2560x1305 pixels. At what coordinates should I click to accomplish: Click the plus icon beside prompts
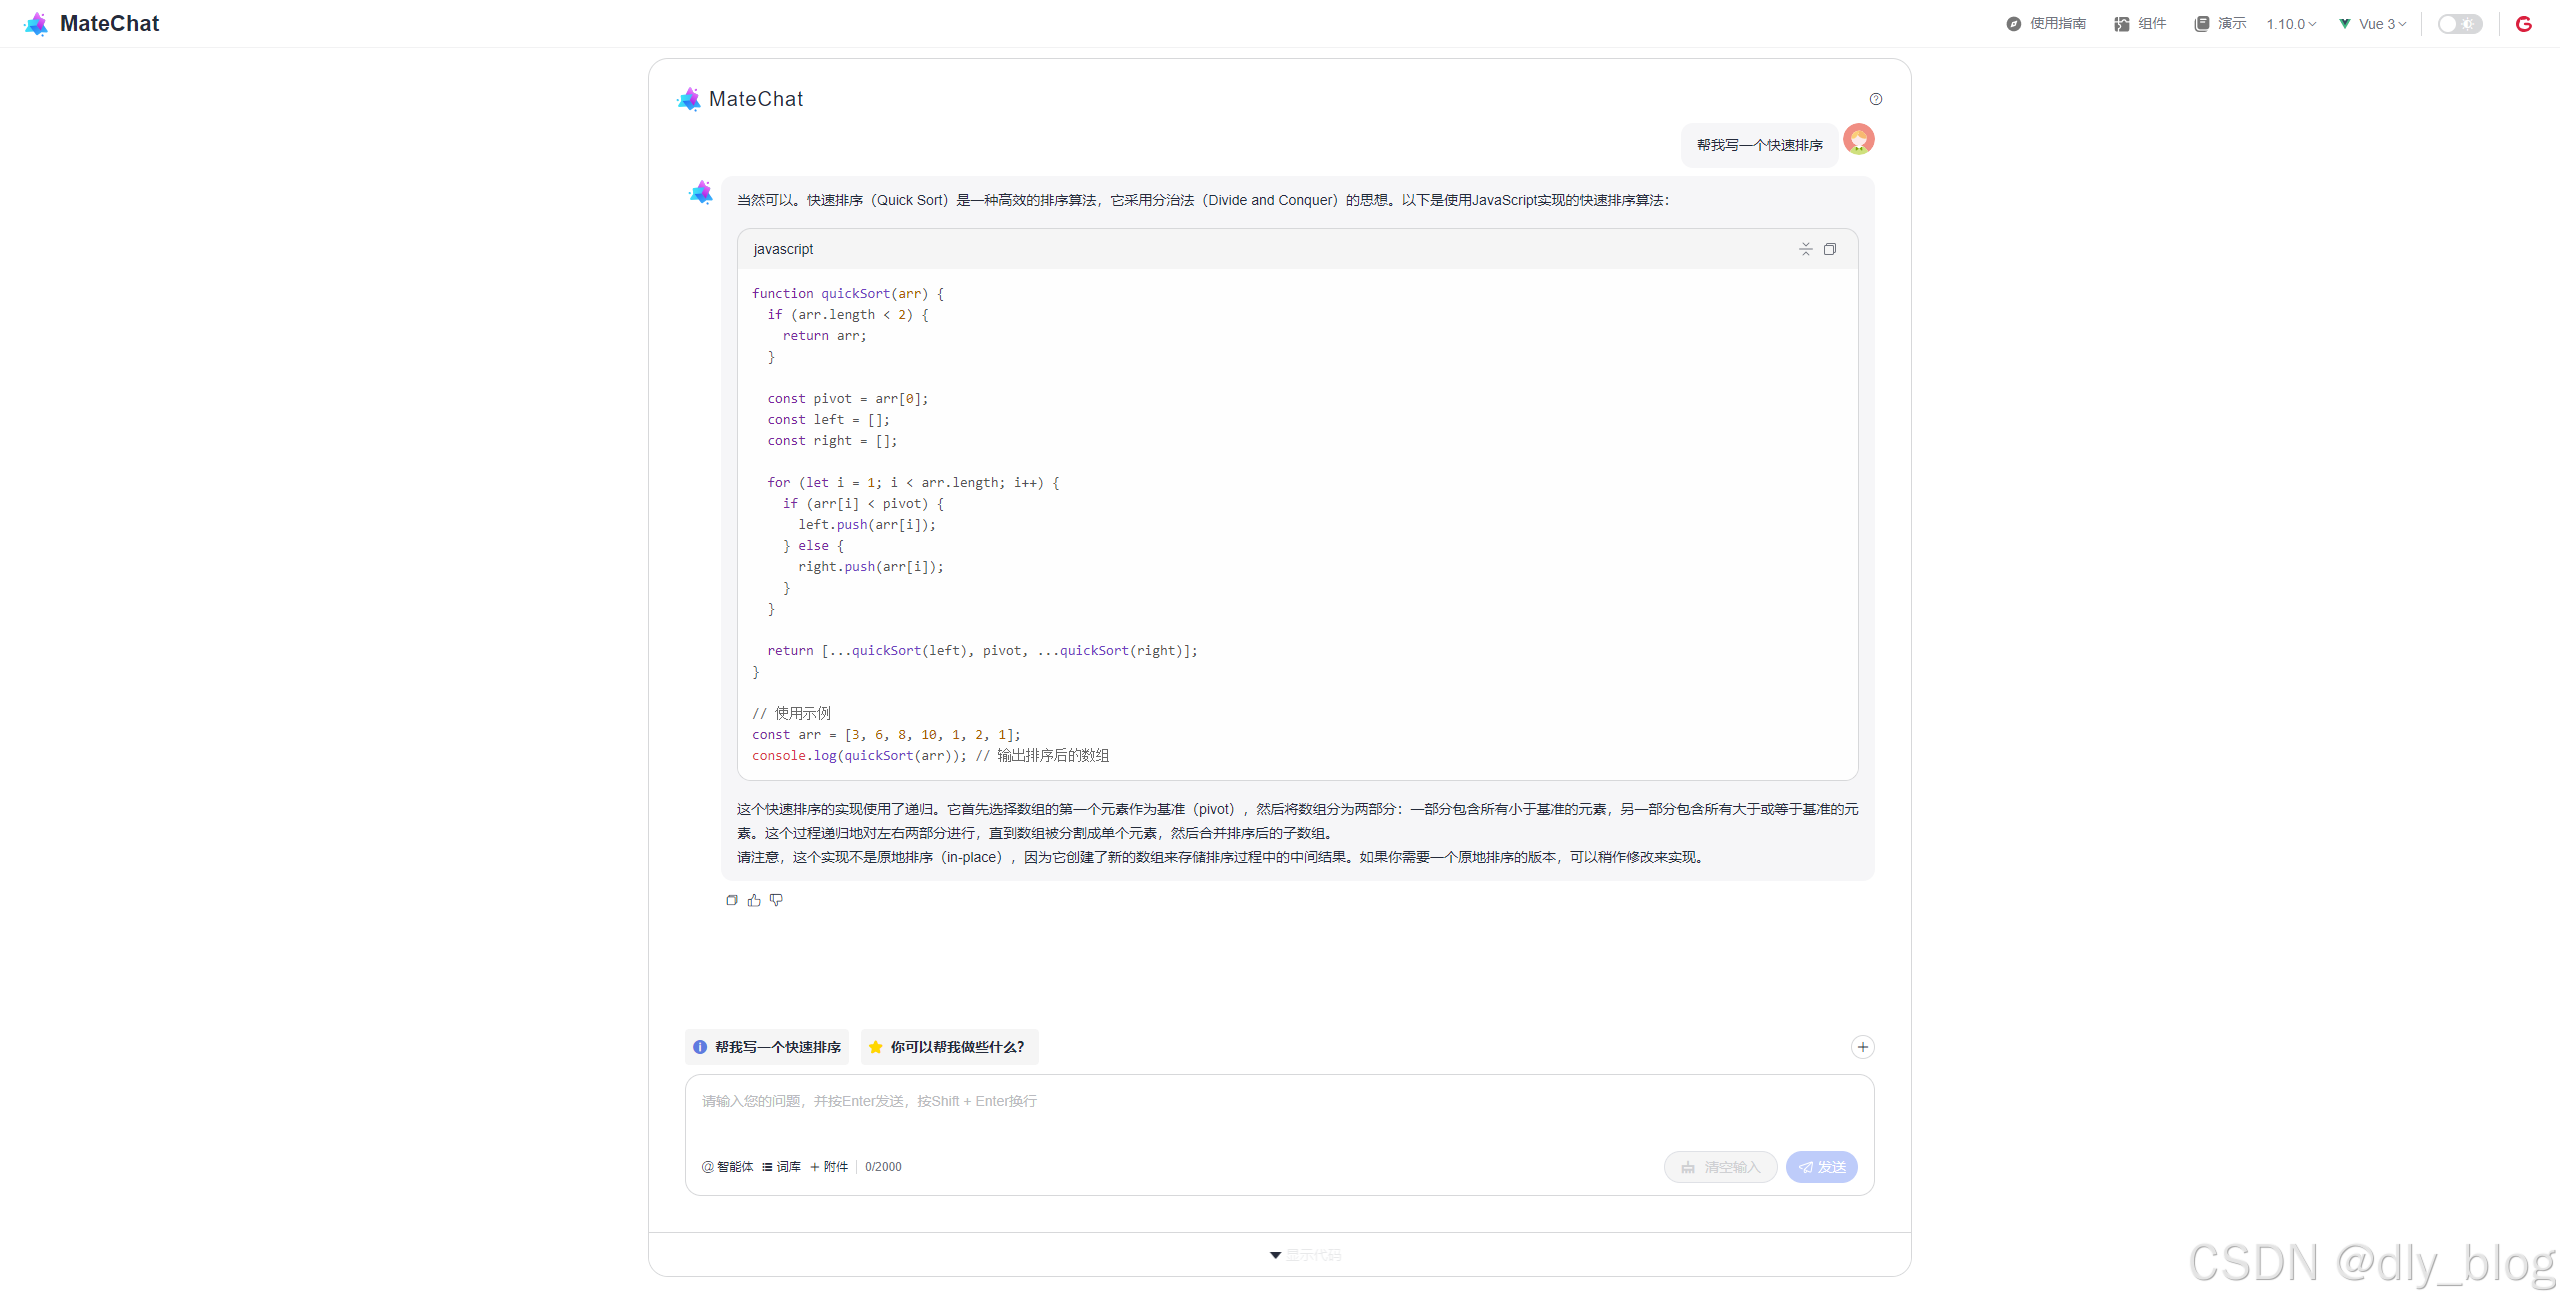1862,1047
